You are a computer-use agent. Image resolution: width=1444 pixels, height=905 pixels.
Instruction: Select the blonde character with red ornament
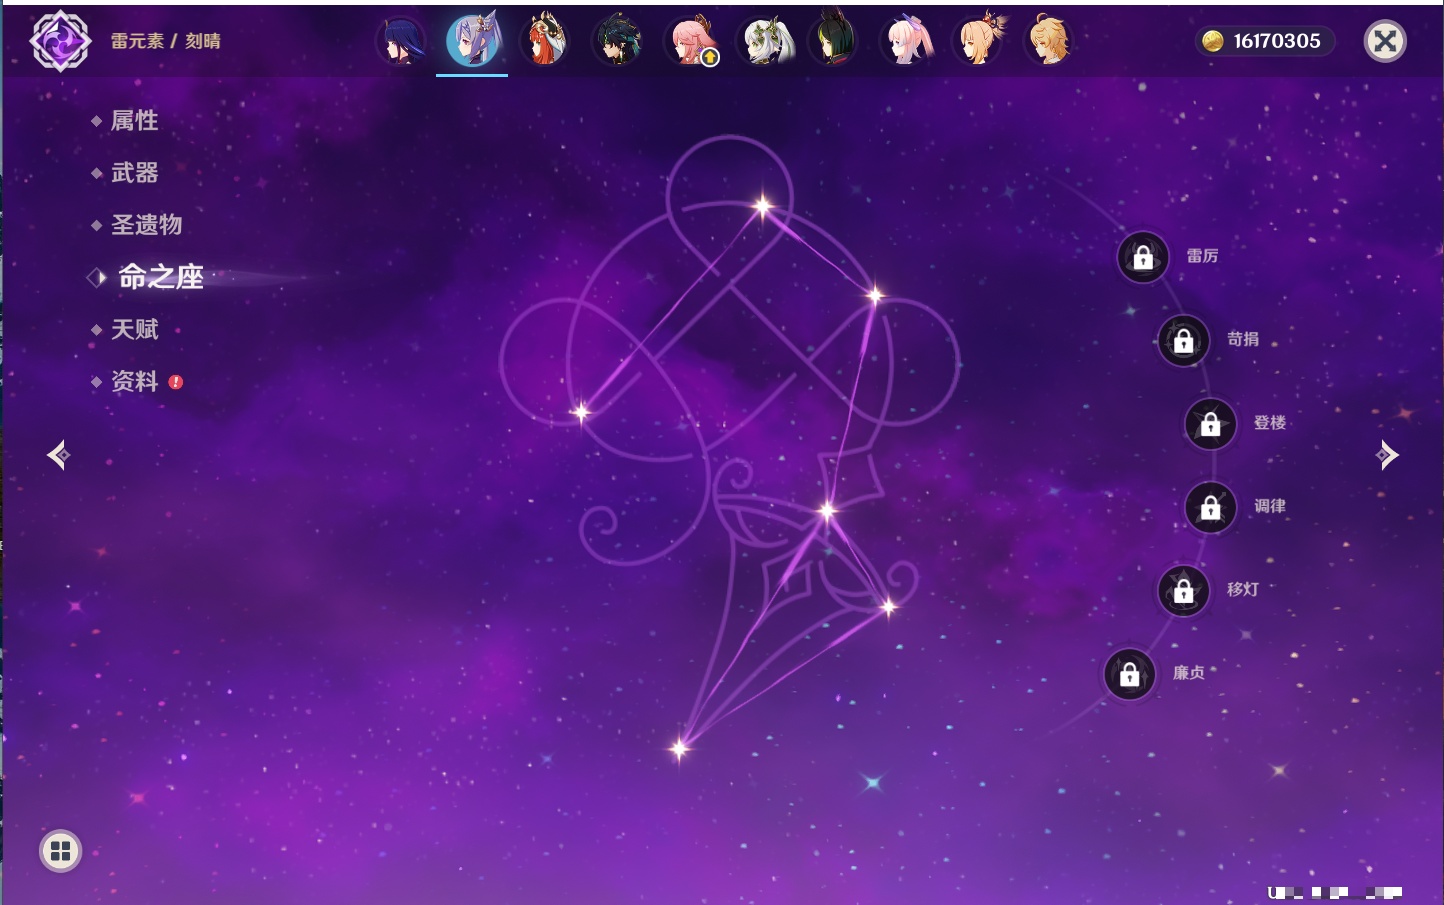point(979,41)
